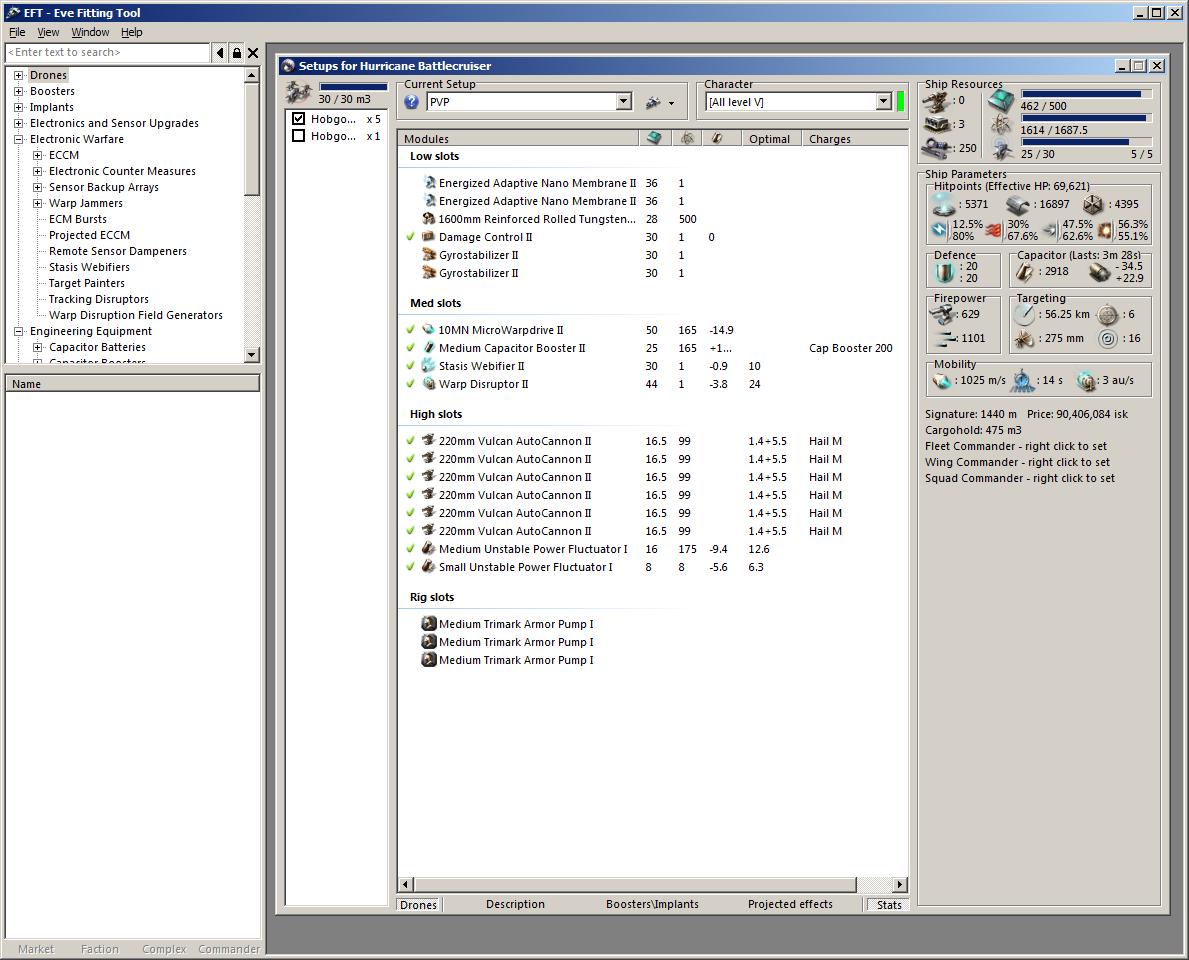
Task: Open the View menu
Action: (48, 32)
